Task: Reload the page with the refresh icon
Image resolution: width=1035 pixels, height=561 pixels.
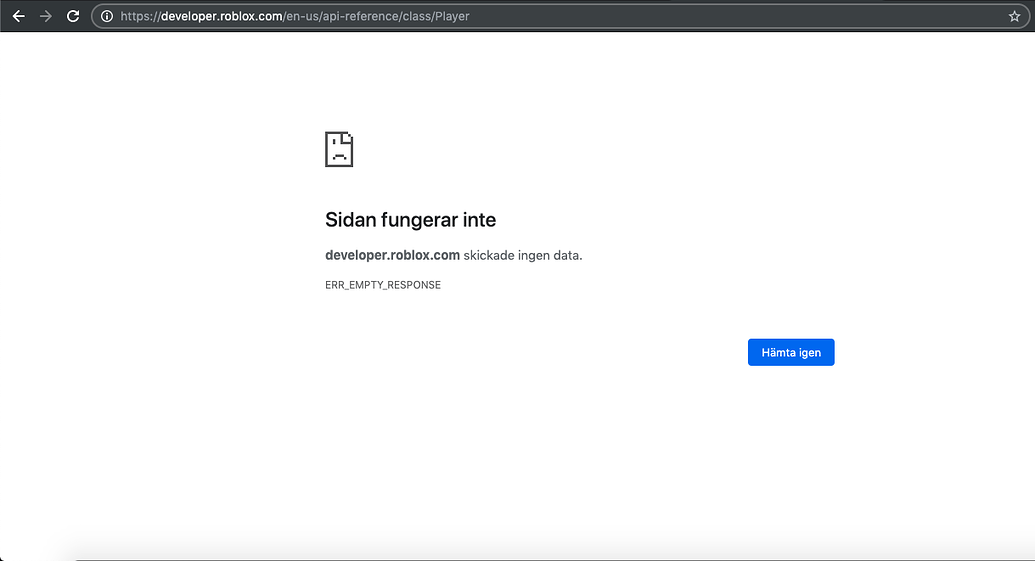Action: pyautogui.click(x=73, y=16)
